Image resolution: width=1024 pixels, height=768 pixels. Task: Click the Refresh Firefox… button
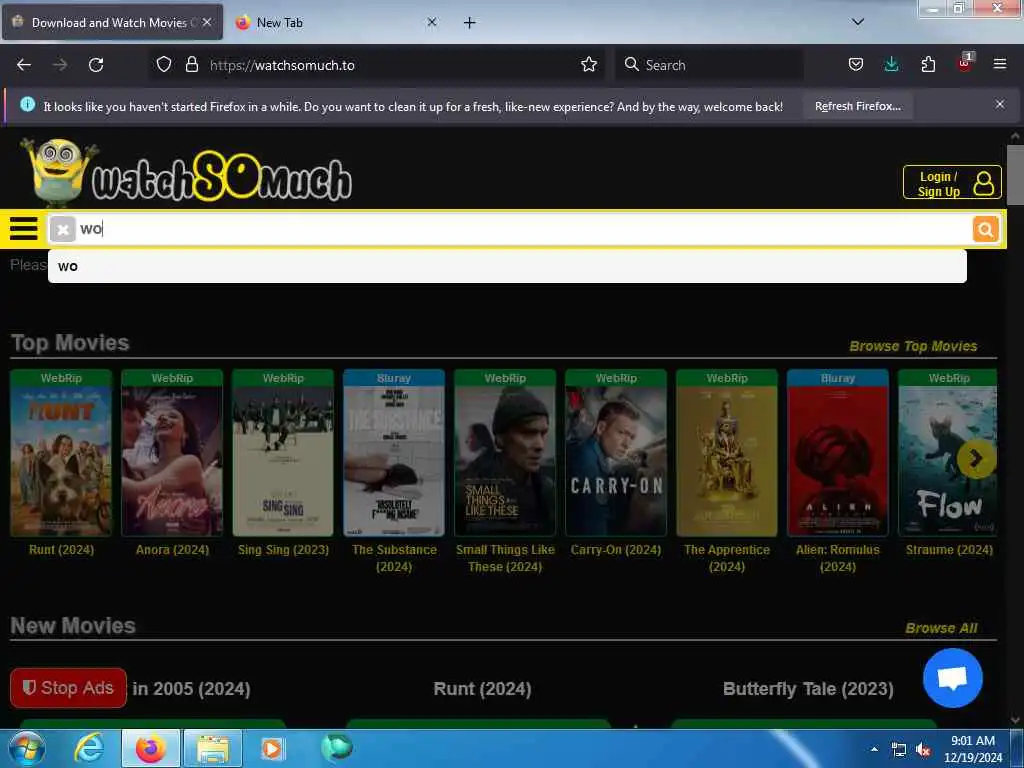tap(857, 106)
